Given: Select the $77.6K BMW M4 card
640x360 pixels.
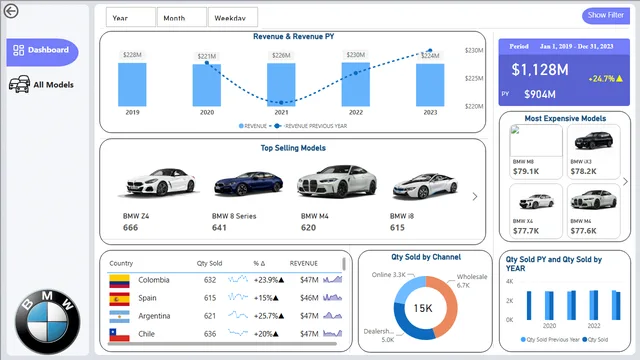Looking at the screenshot, I should [x=593, y=211].
